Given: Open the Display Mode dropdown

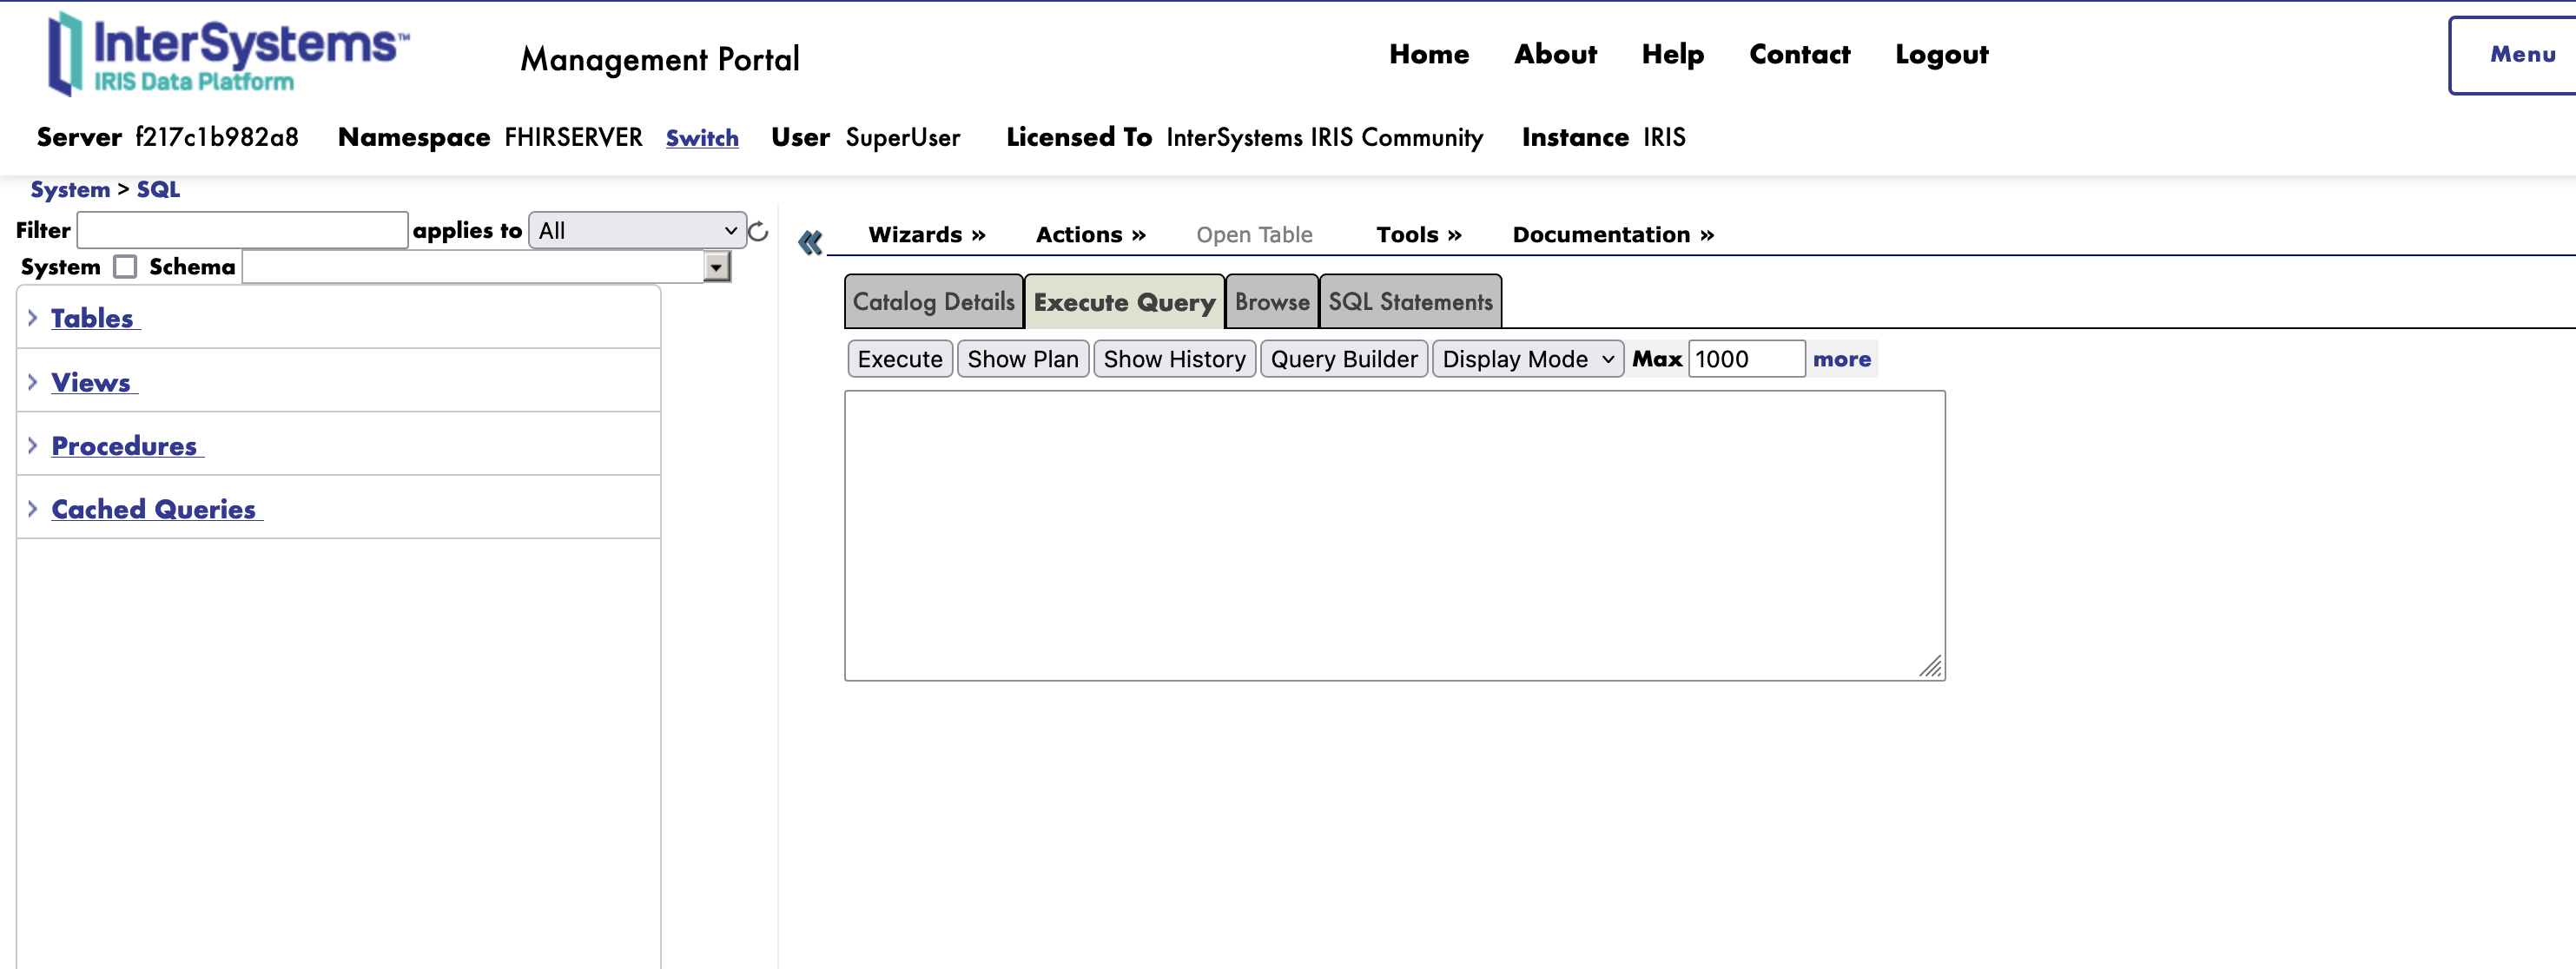Looking at the screenshot, I should pos(1527,359).
